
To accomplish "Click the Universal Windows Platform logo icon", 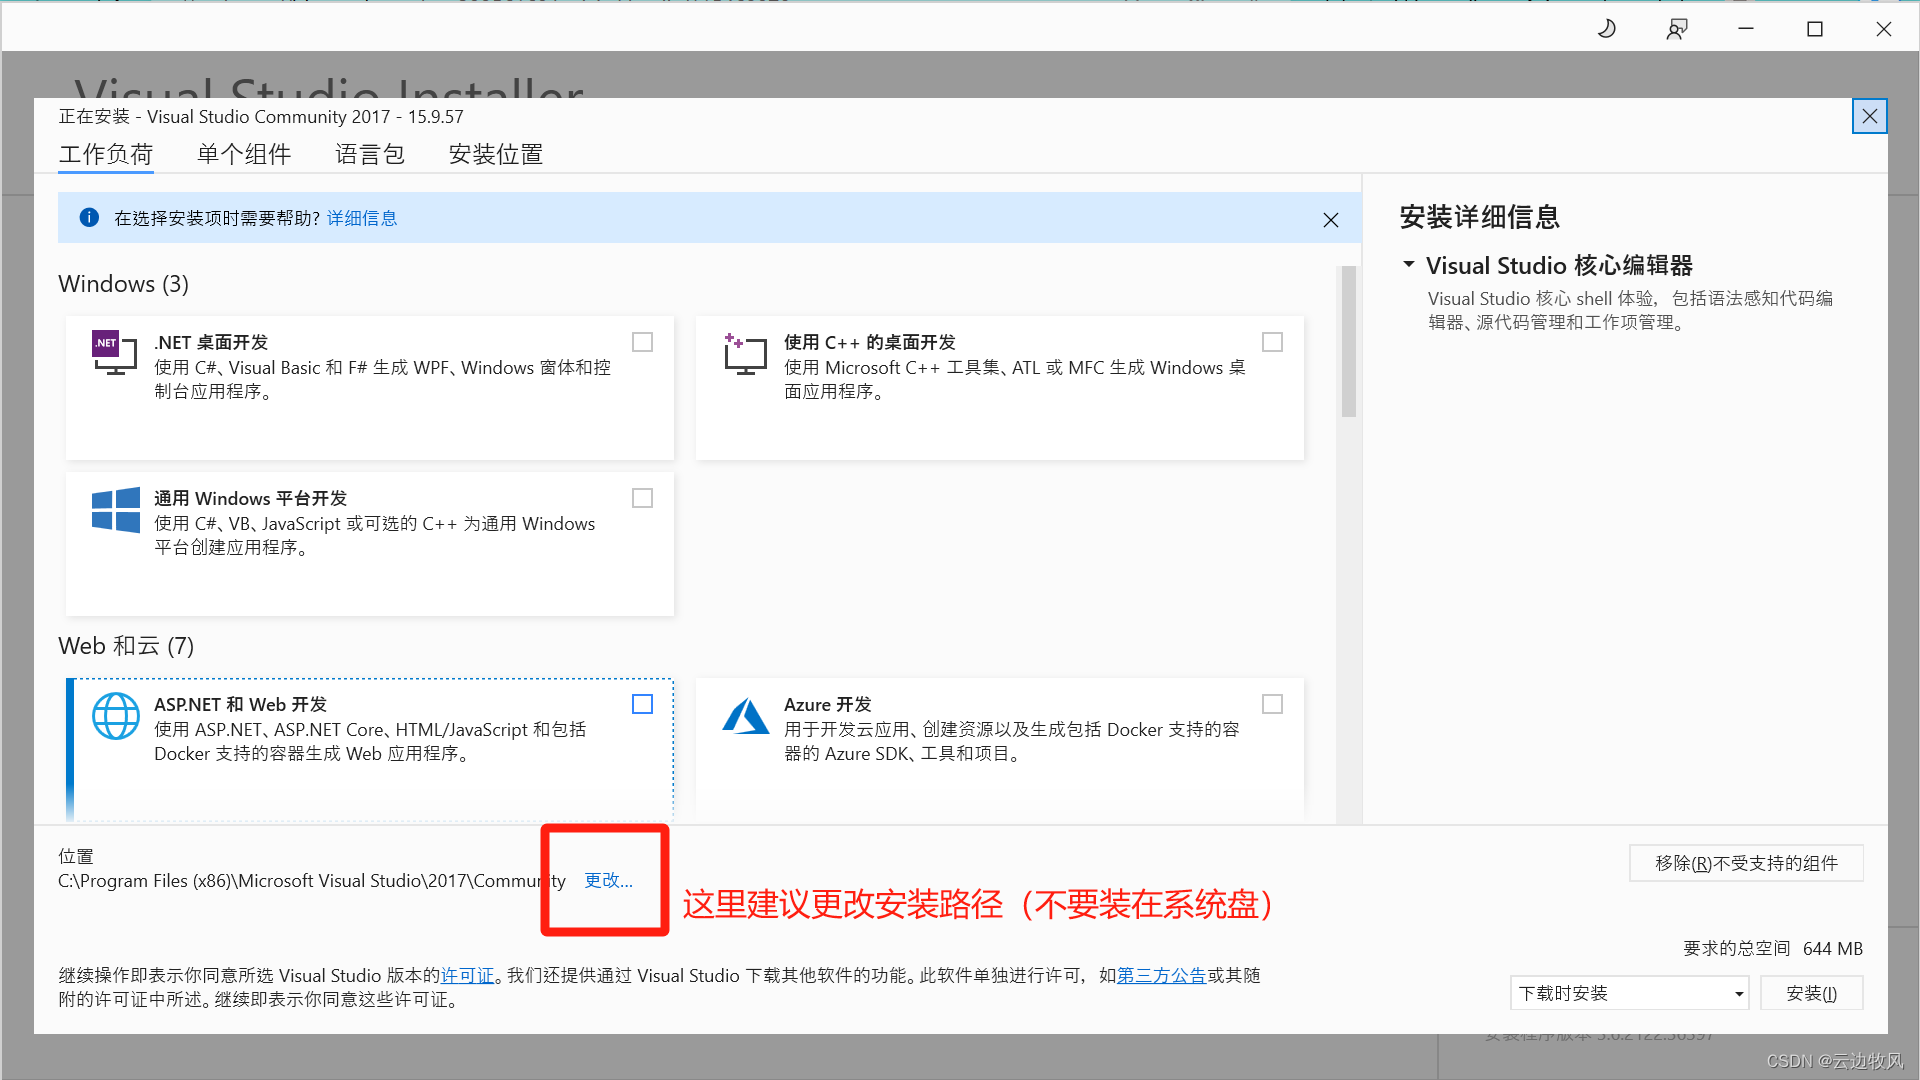I will click(116, 510).
